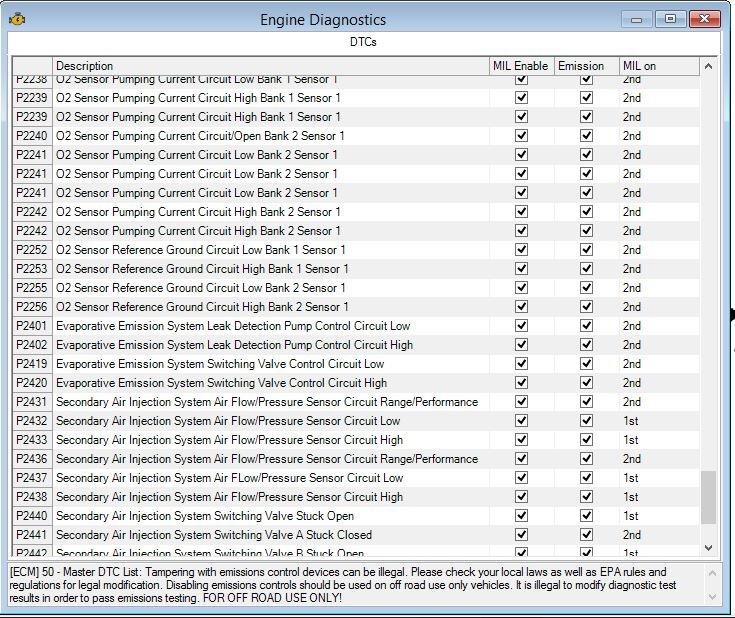Sort by the Emission column header
The image size is (735, 618).
[x=587, y=66]
